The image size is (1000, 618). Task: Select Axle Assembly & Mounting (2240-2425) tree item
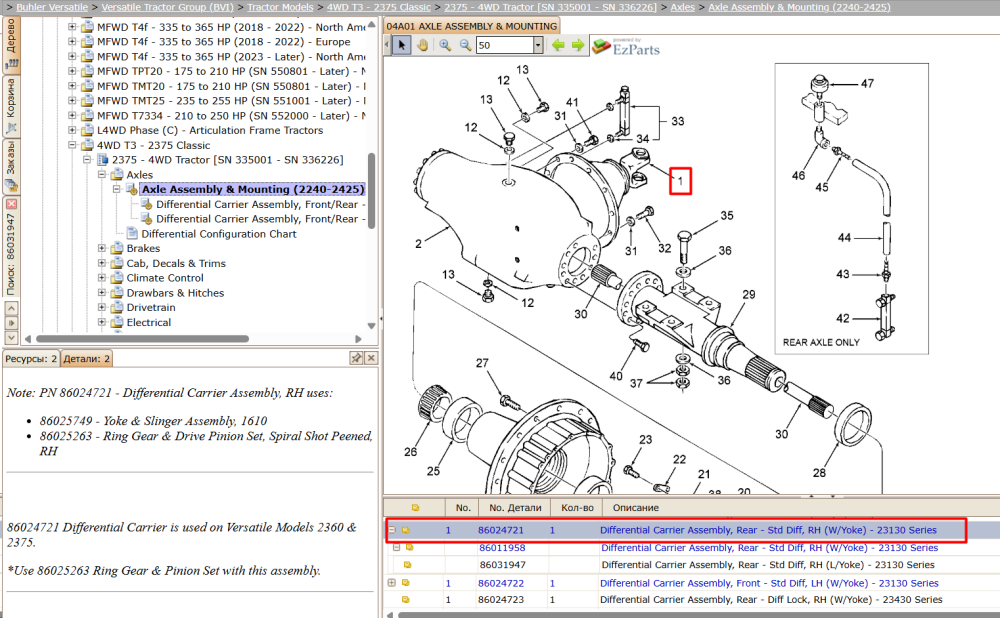(253, 189)
